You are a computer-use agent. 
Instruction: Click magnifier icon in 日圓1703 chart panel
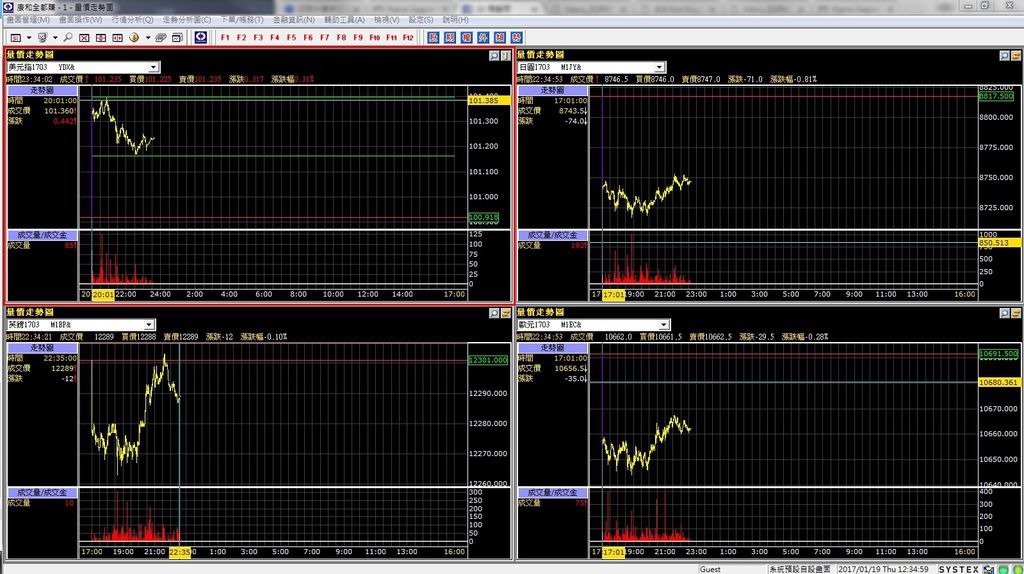pos(1005,56)
